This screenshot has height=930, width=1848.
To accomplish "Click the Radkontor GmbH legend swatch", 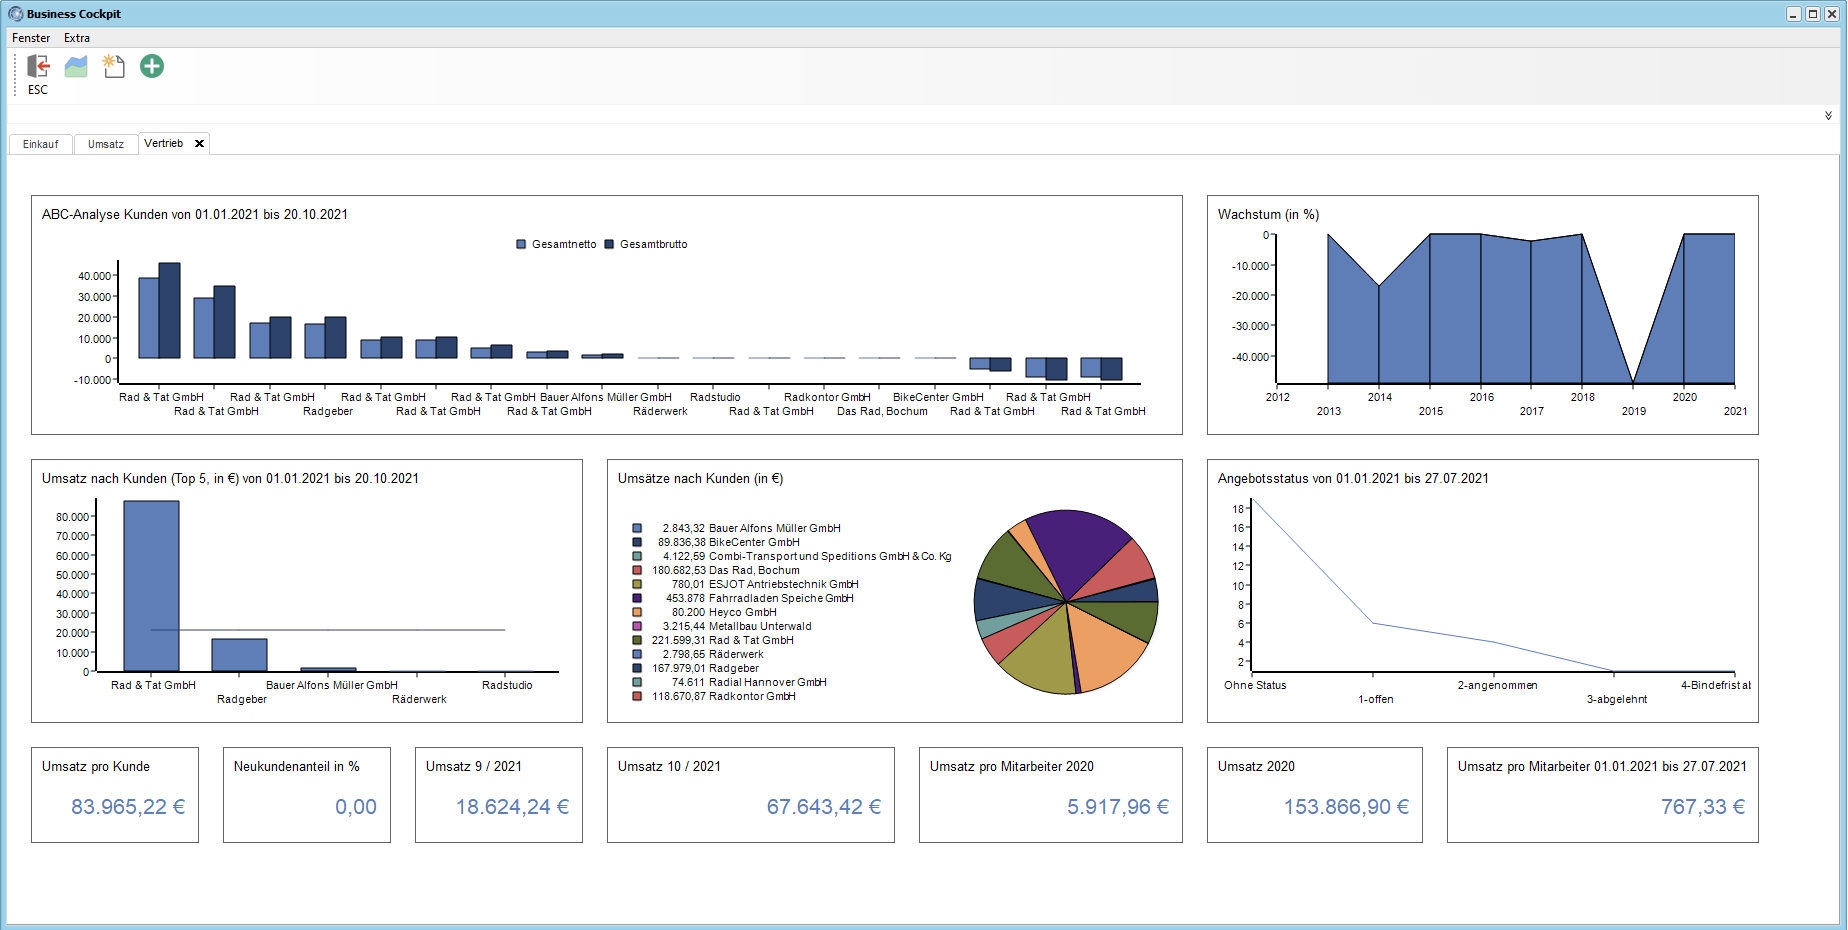I will [x=637, y=696].
